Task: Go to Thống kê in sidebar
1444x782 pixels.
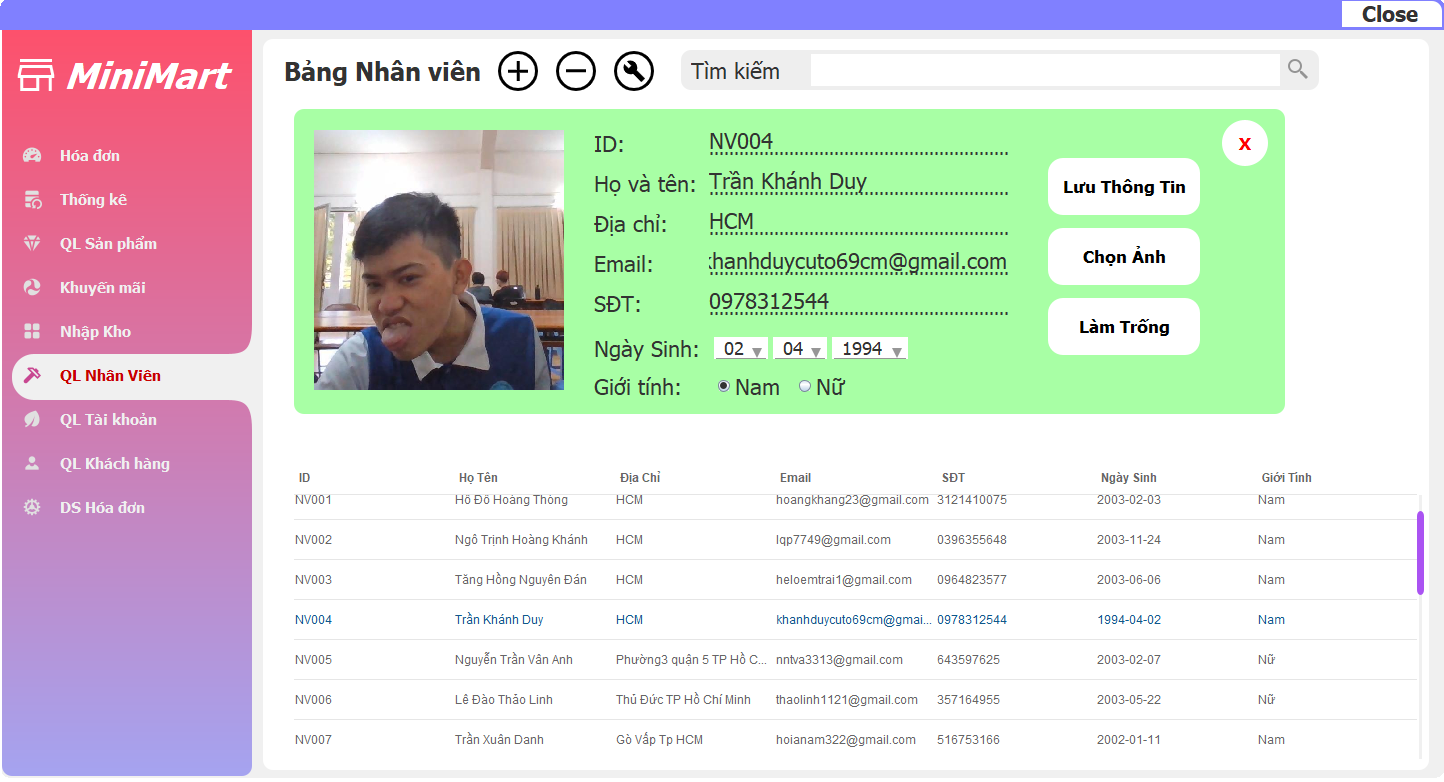Action: 93,200
